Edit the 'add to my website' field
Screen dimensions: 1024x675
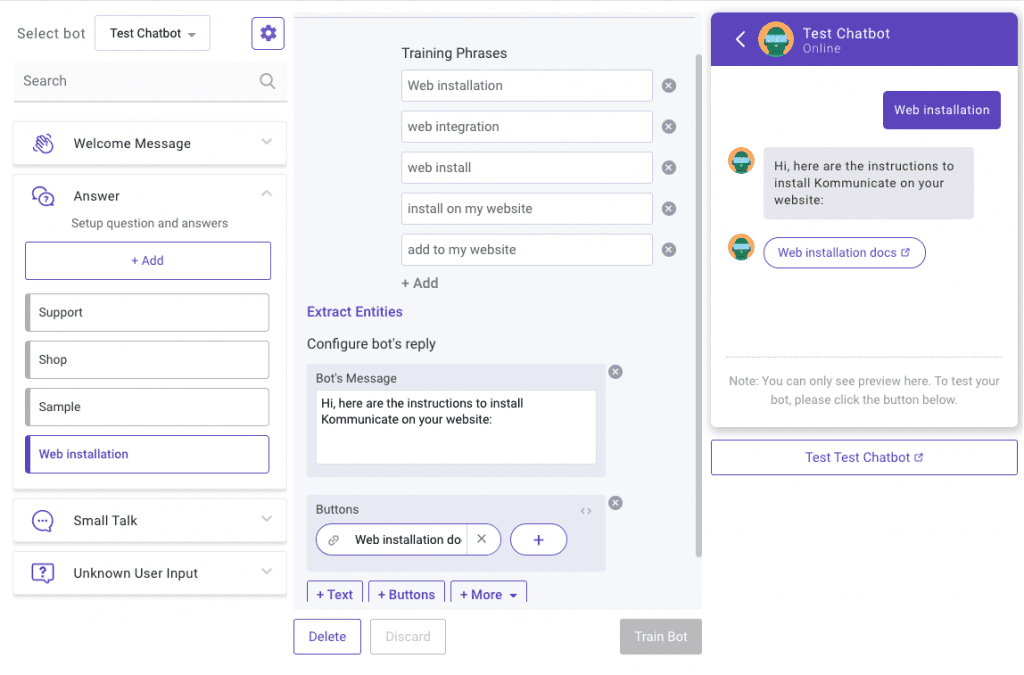pos(526,250)
